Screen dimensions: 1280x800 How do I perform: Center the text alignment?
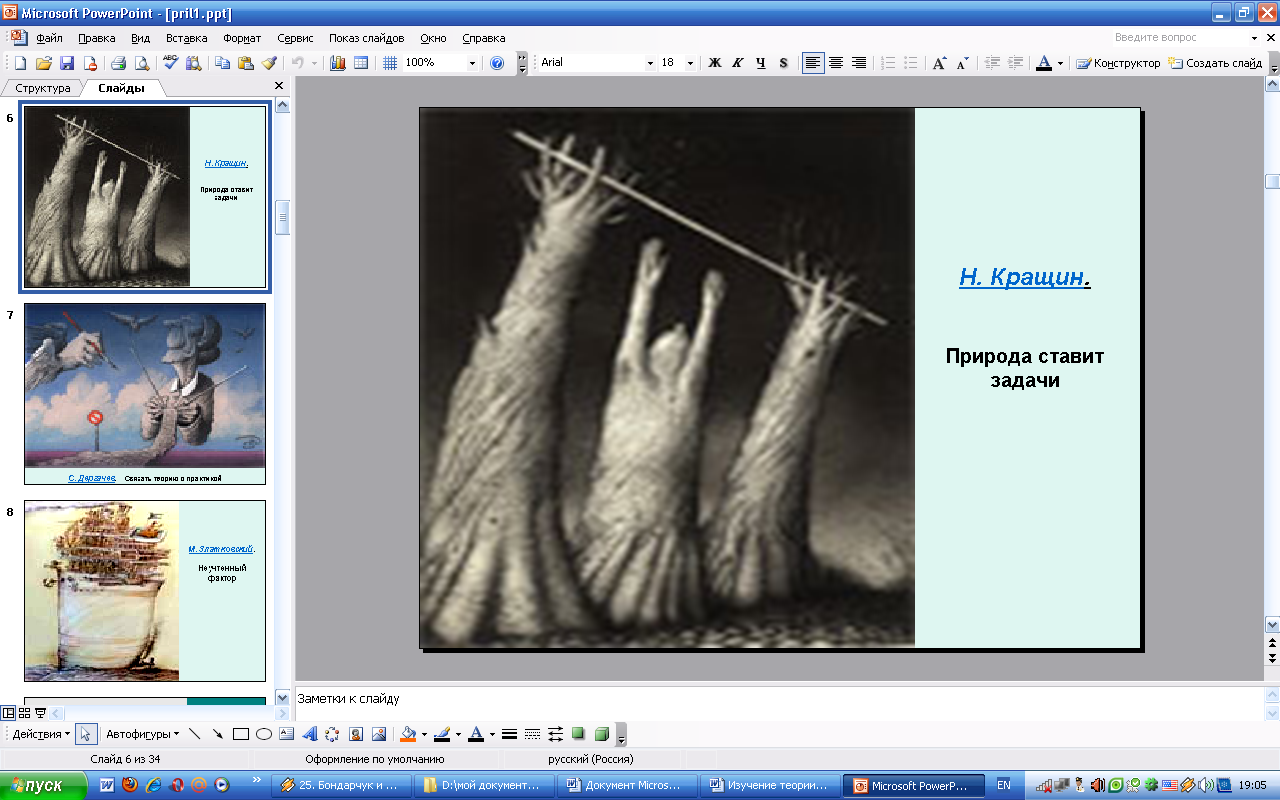tap(836, 63)
